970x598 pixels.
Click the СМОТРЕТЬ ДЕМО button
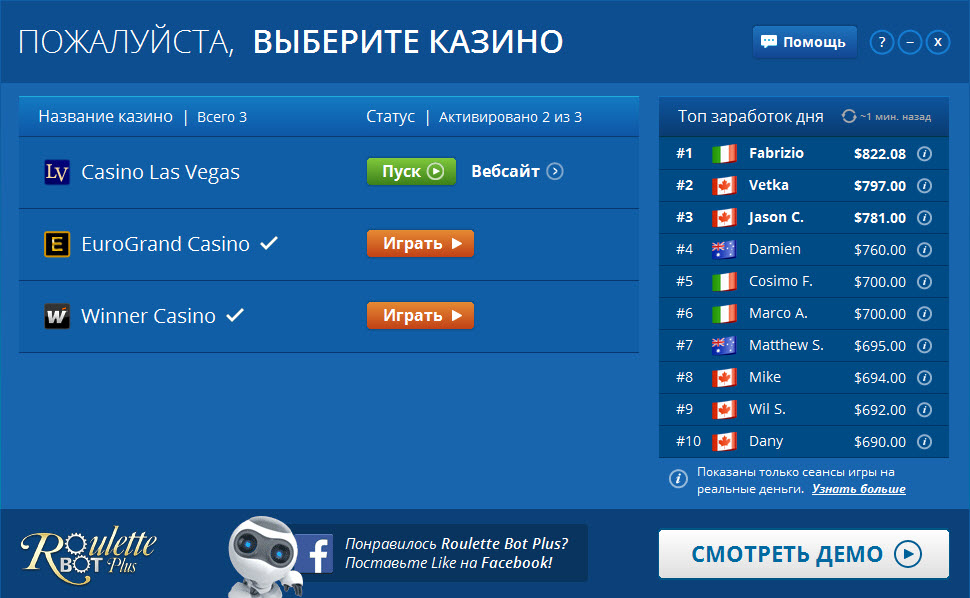804,554
